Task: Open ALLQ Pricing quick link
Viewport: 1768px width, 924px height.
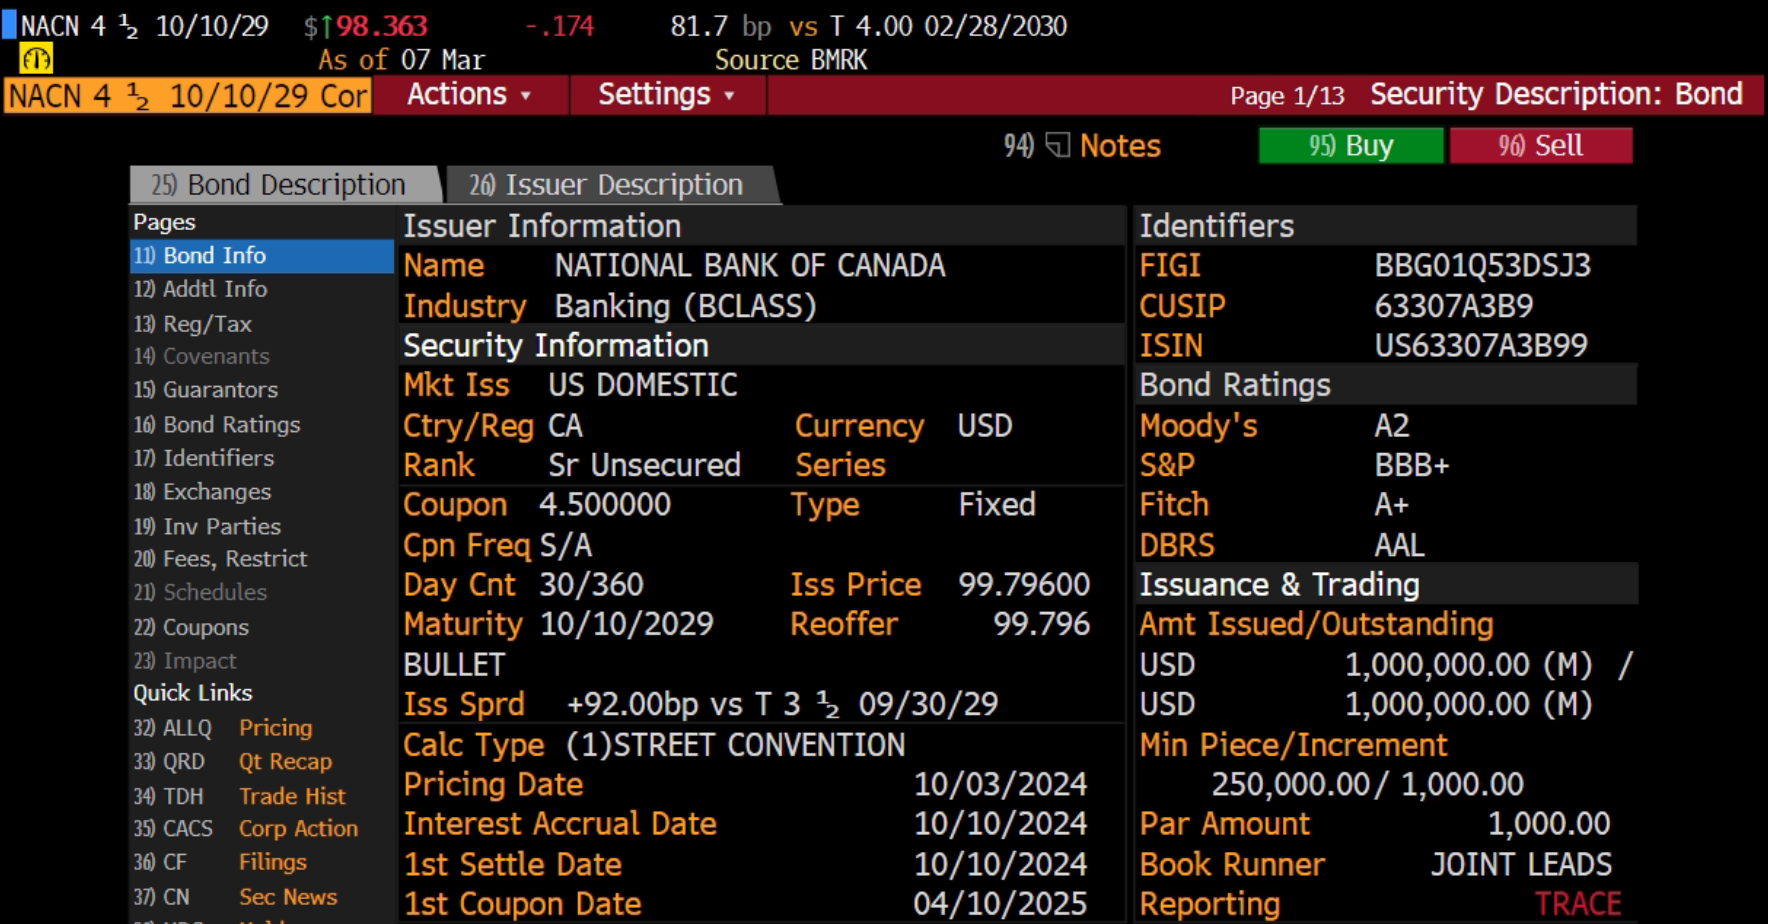Action: click(x=224, y=728)
